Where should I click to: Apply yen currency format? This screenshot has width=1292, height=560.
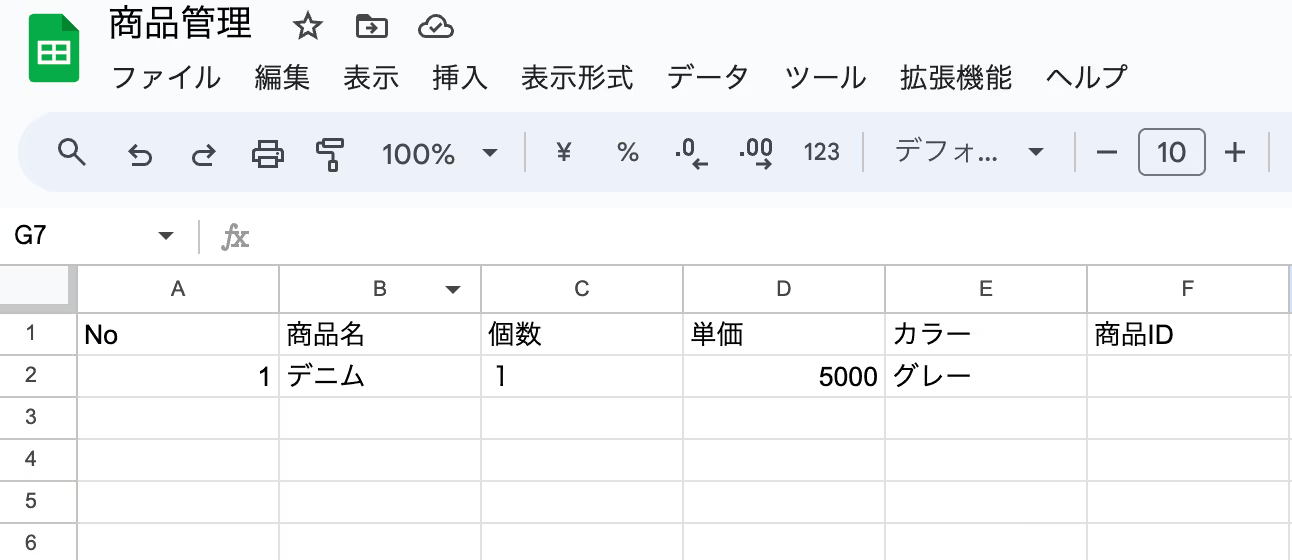click(564, 153)
